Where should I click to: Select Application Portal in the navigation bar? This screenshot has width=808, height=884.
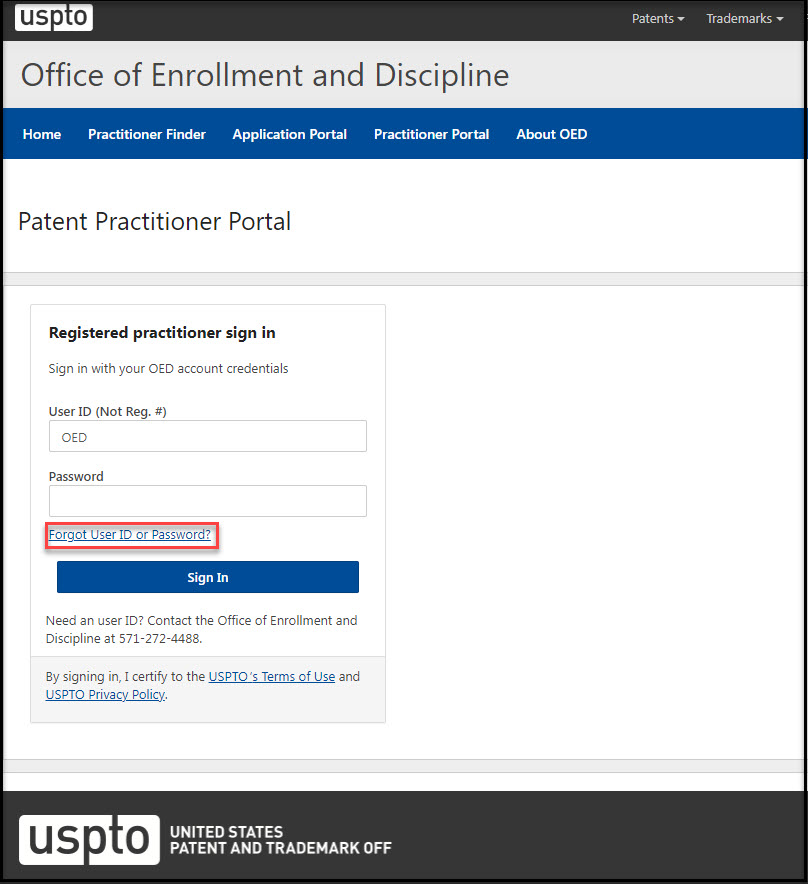290,134
